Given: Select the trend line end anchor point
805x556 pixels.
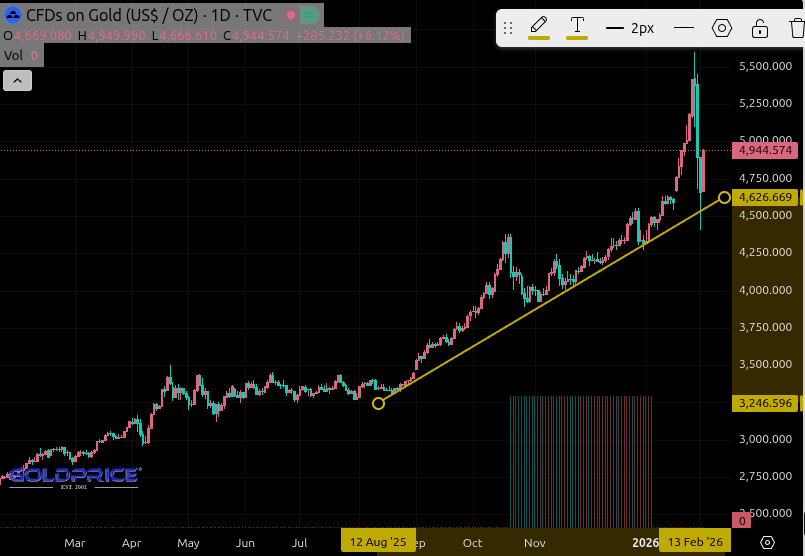Looking at the screenshot, I should click(x=724, y=197).
